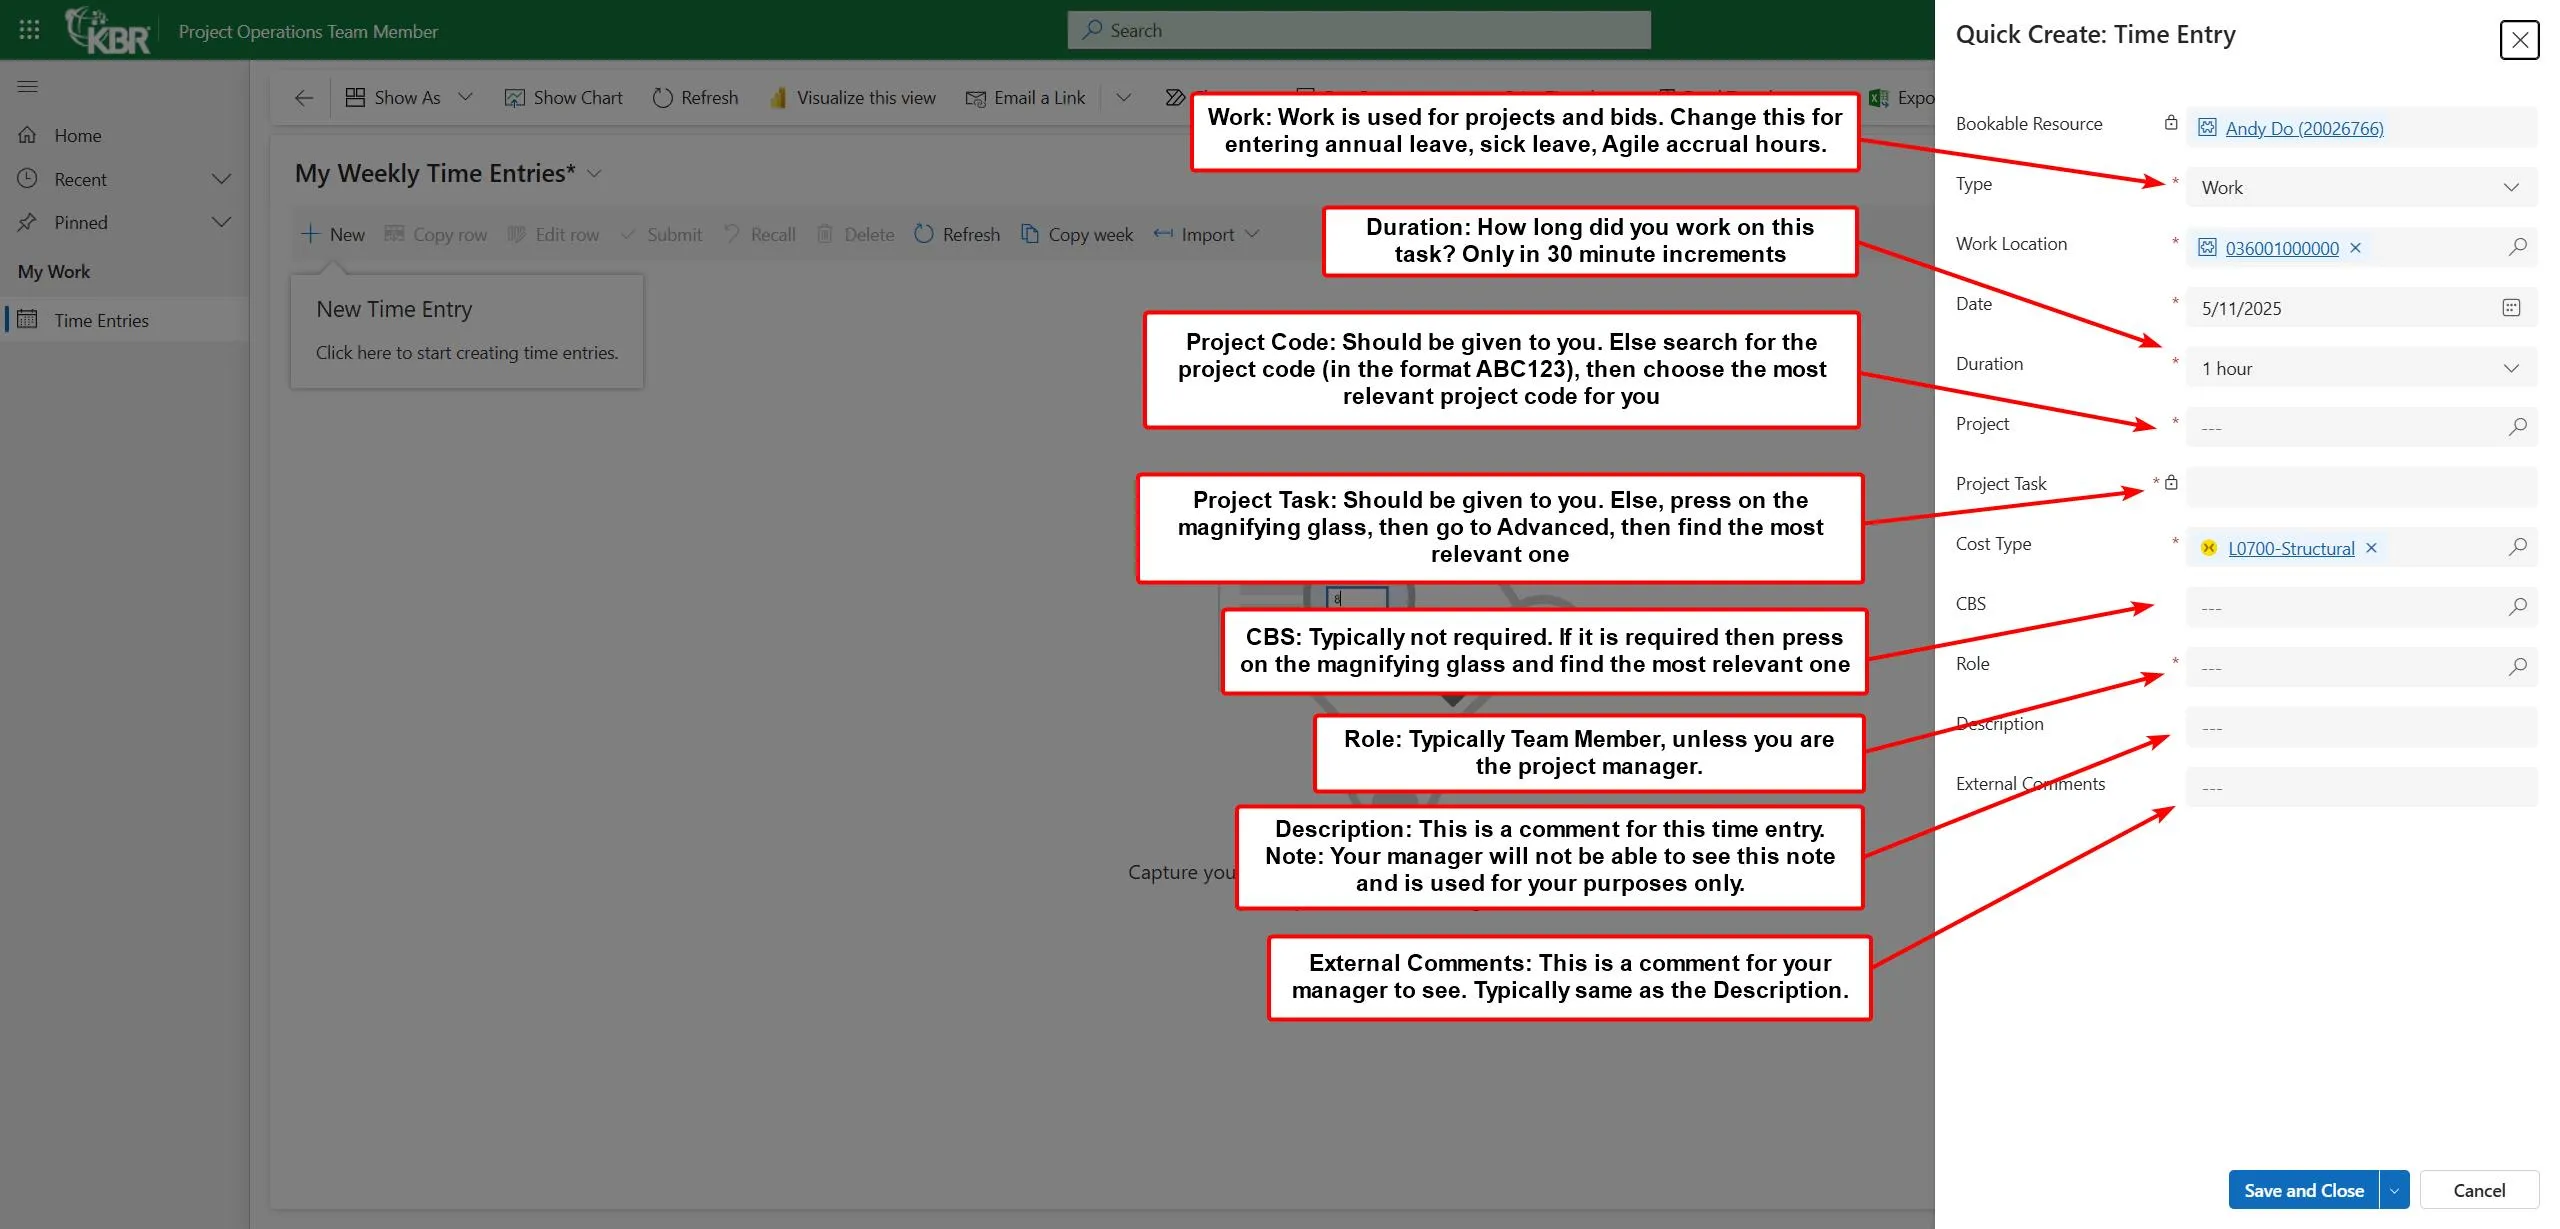Click the CBS lookup magnifying glass
The width and height of the screenshot is (2560, 1229).
click(2517, 607)
